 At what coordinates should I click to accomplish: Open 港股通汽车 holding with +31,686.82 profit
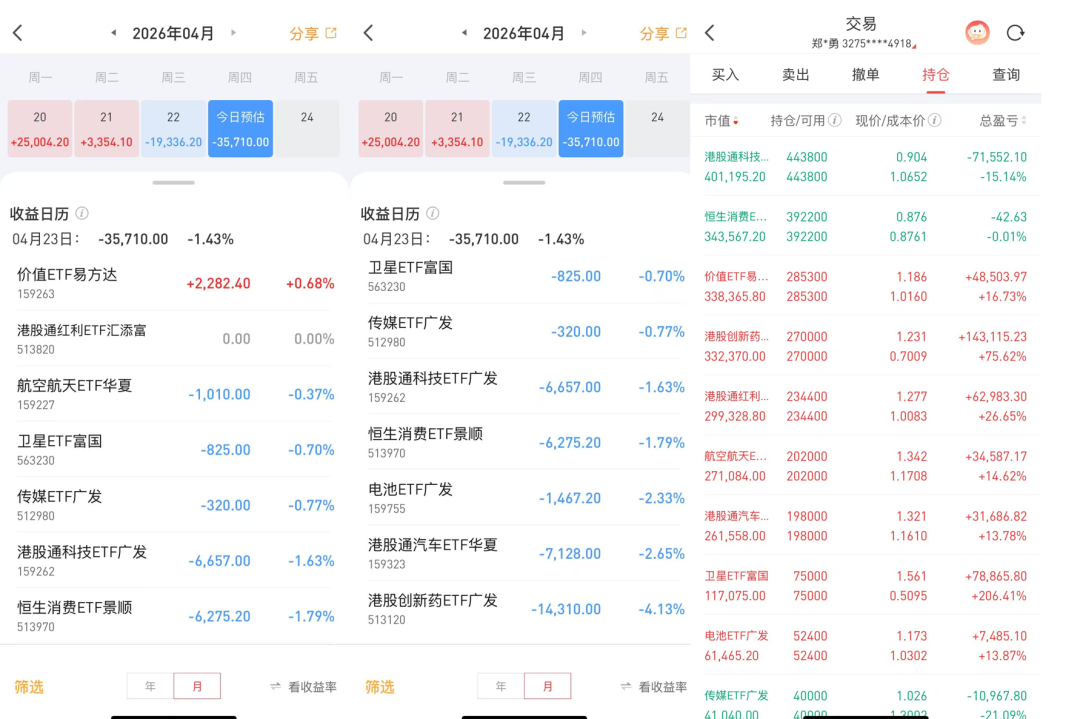click(866, 526)
